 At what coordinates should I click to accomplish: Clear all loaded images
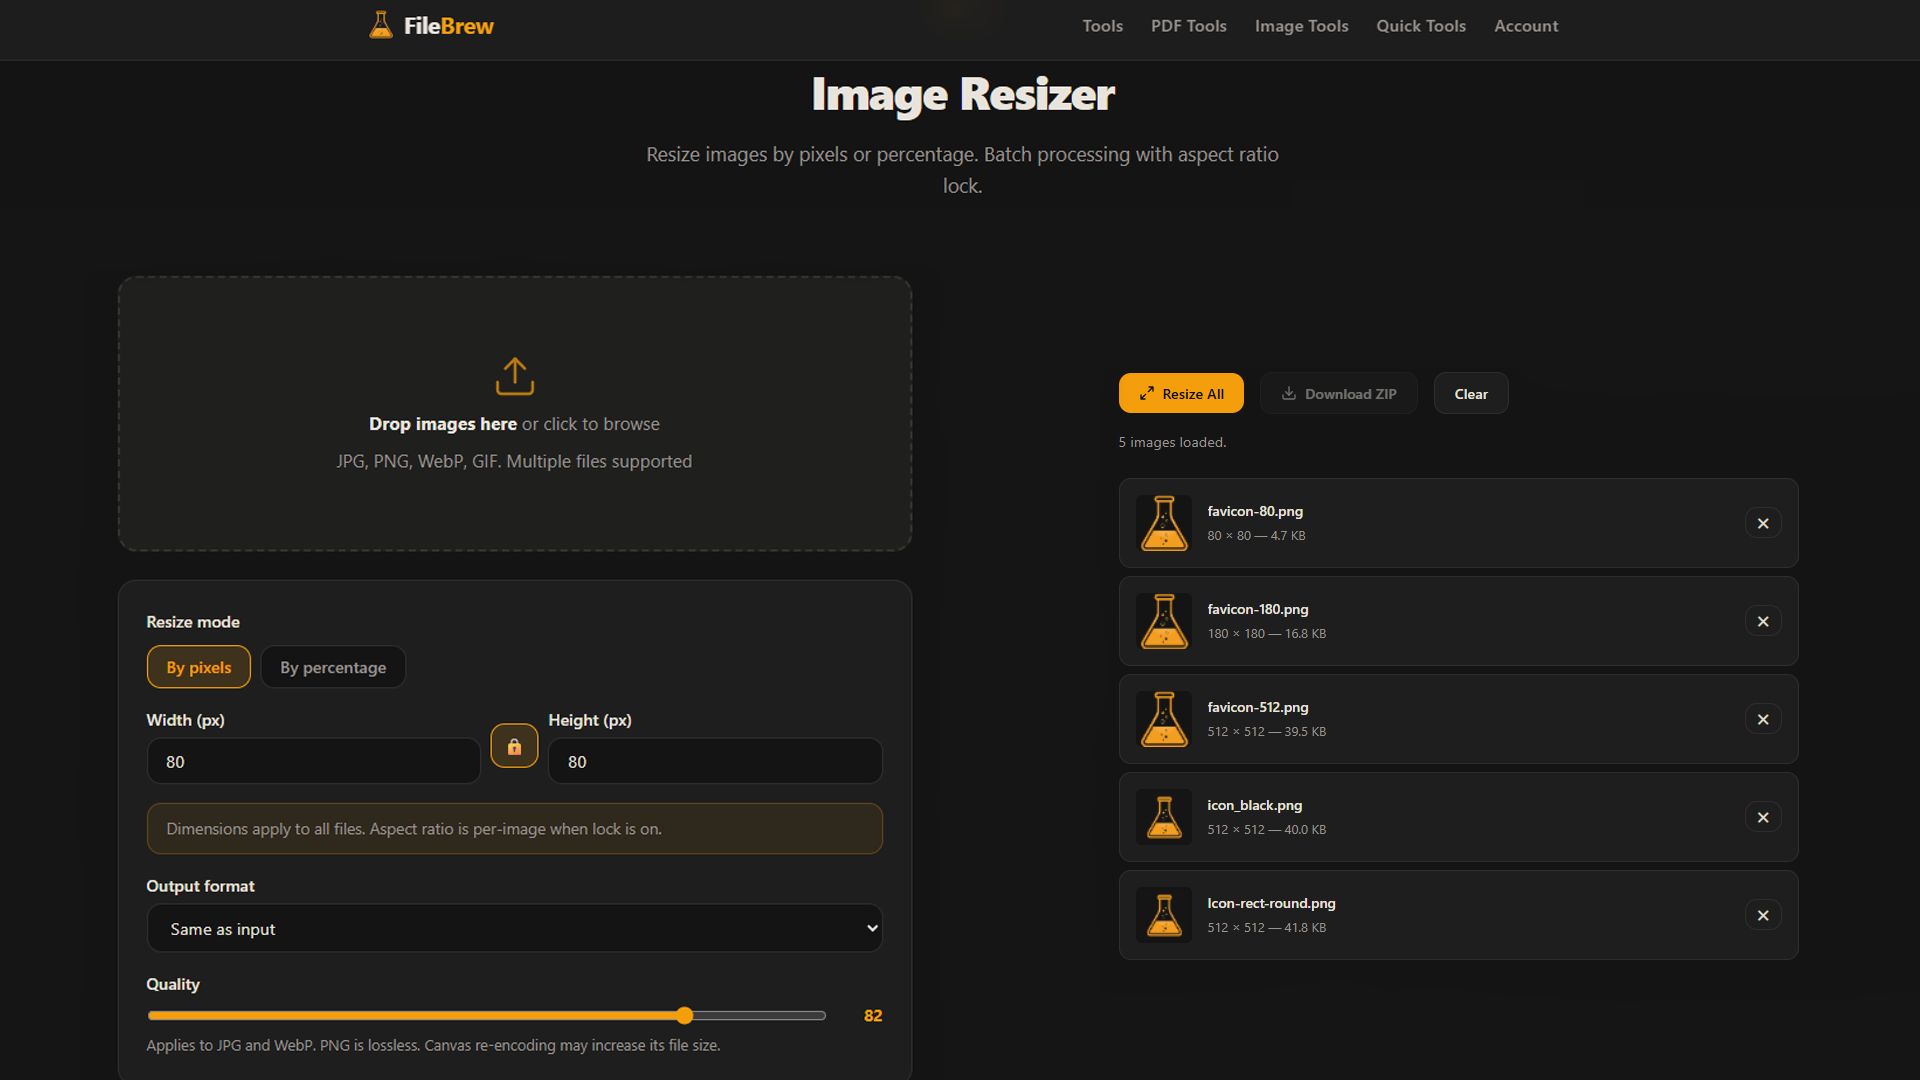[x=1470, y=393]
